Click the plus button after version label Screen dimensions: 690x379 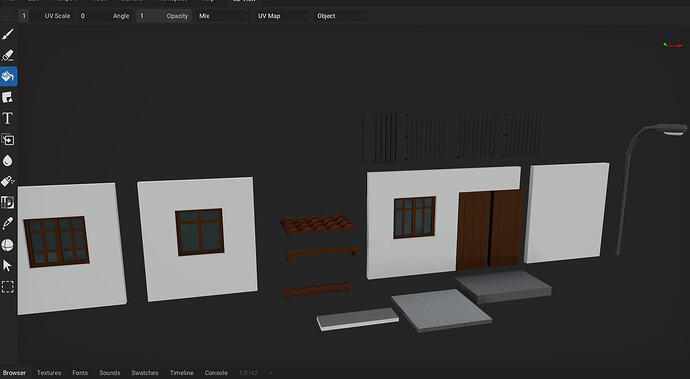[x=271, y=373]
